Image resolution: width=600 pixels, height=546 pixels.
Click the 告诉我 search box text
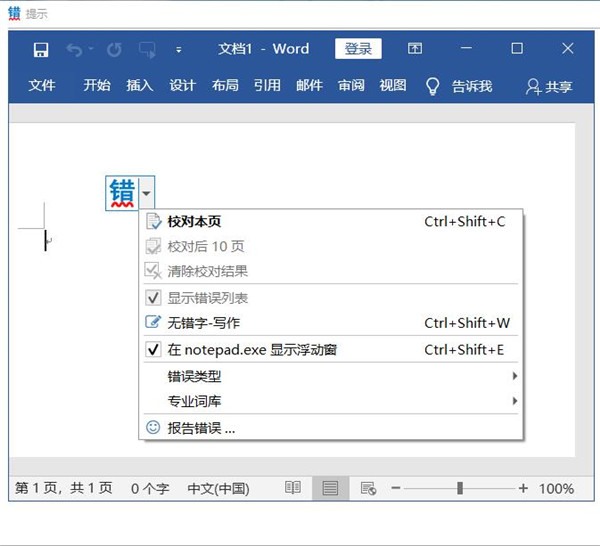[472, 86]
